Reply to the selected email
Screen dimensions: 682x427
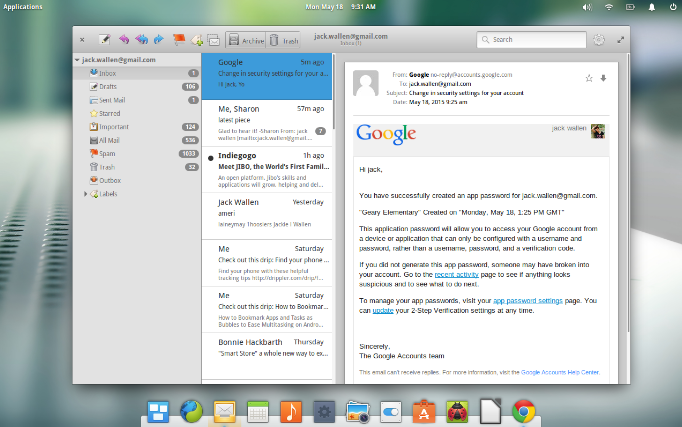tap(124, 40)
